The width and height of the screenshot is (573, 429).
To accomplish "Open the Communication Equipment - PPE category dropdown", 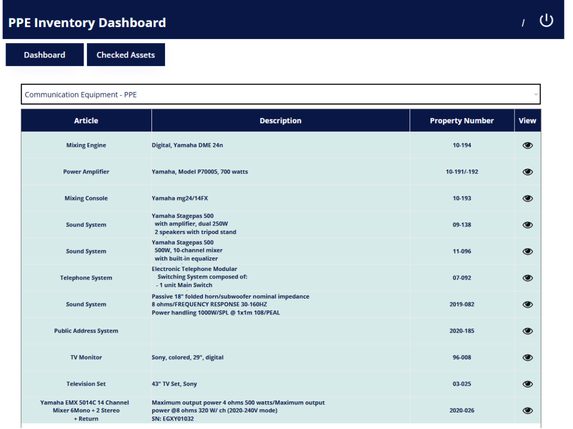I will (281, 94).
